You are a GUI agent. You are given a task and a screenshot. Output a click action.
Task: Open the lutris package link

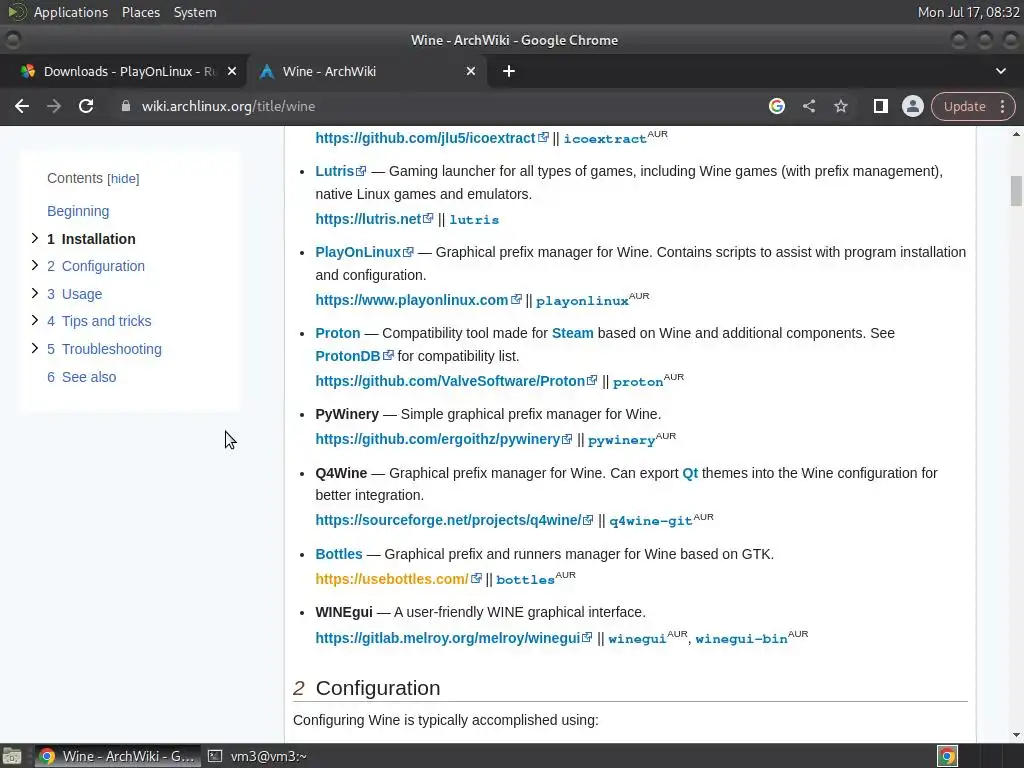click(x=474, y=220)
